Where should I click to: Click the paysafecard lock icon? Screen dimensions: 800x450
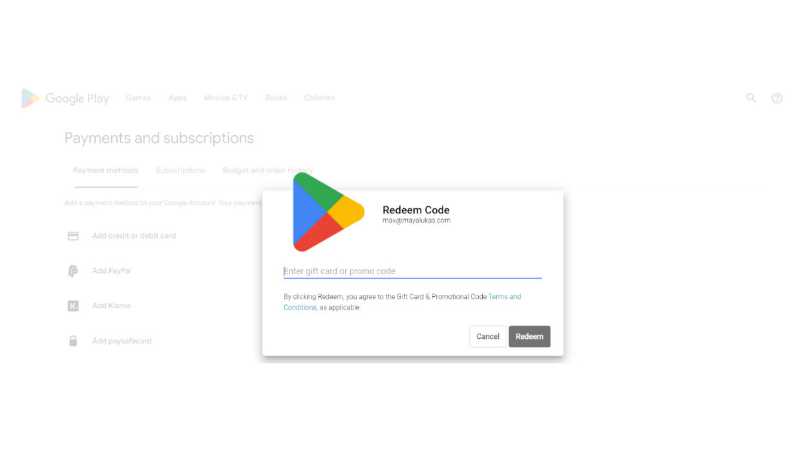pos(73,341)
